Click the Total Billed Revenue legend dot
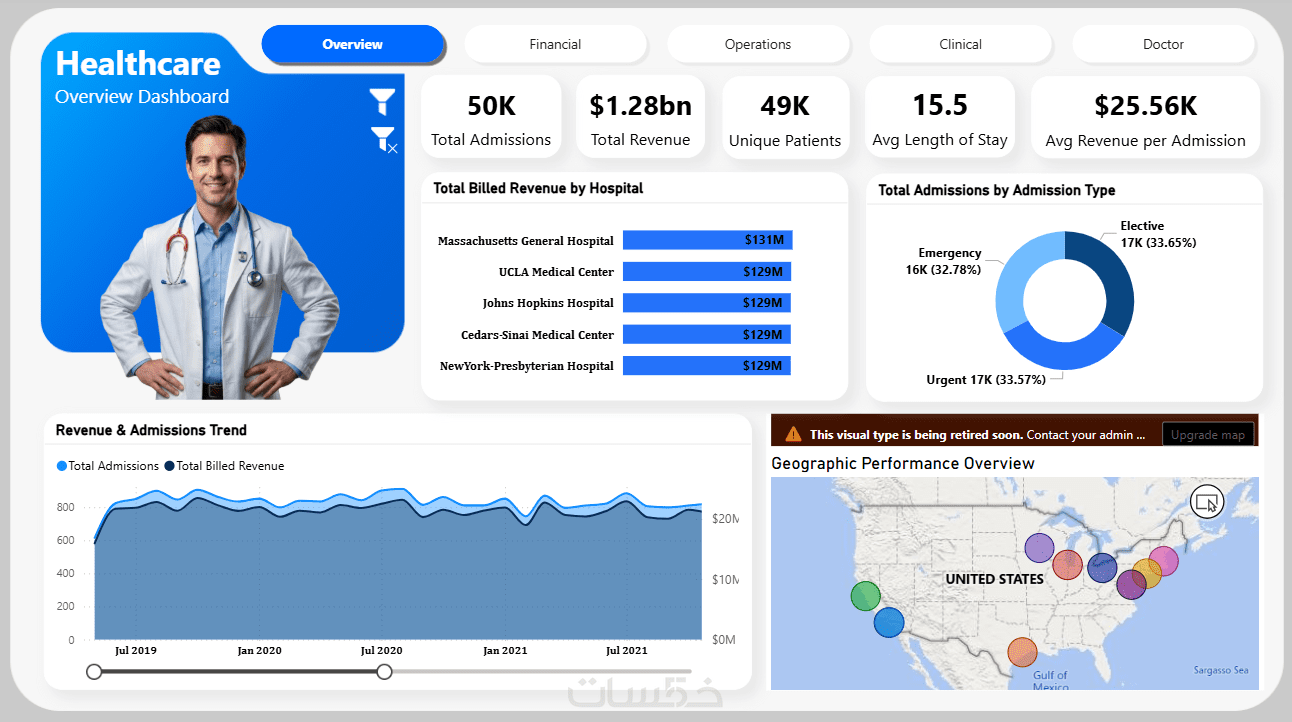This screenshot has height=722, width=1292. tap(170, 466)
